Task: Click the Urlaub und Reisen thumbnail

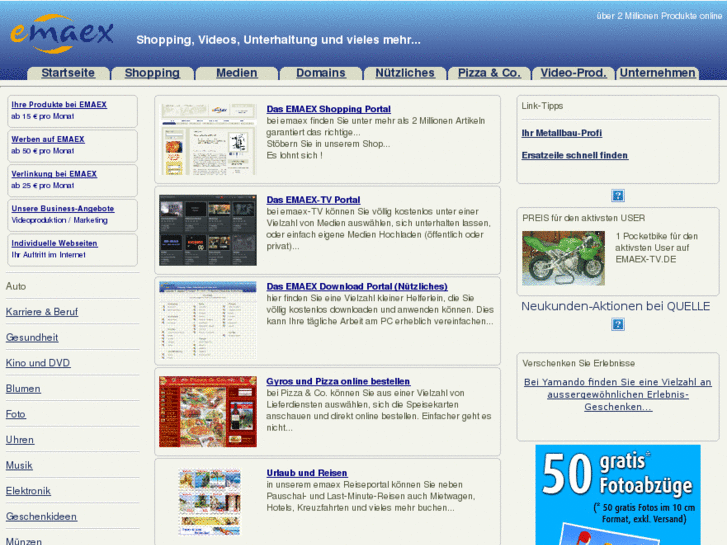Action: (210, 502)
